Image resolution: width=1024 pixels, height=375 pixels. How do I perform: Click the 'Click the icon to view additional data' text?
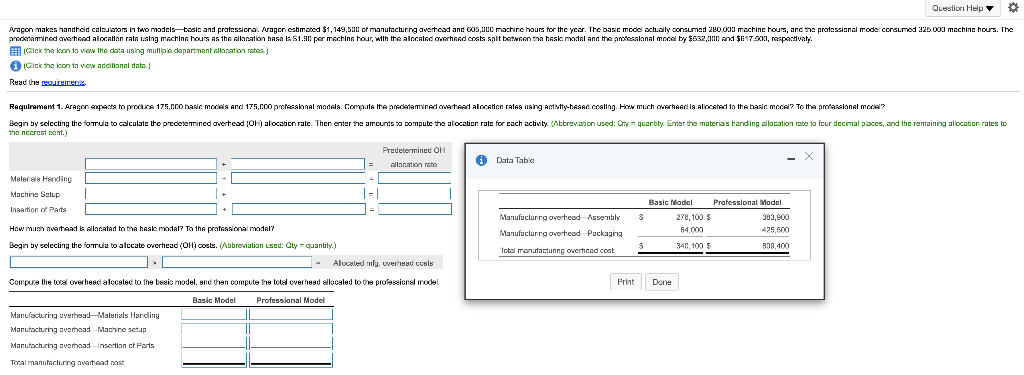[87, 65]
